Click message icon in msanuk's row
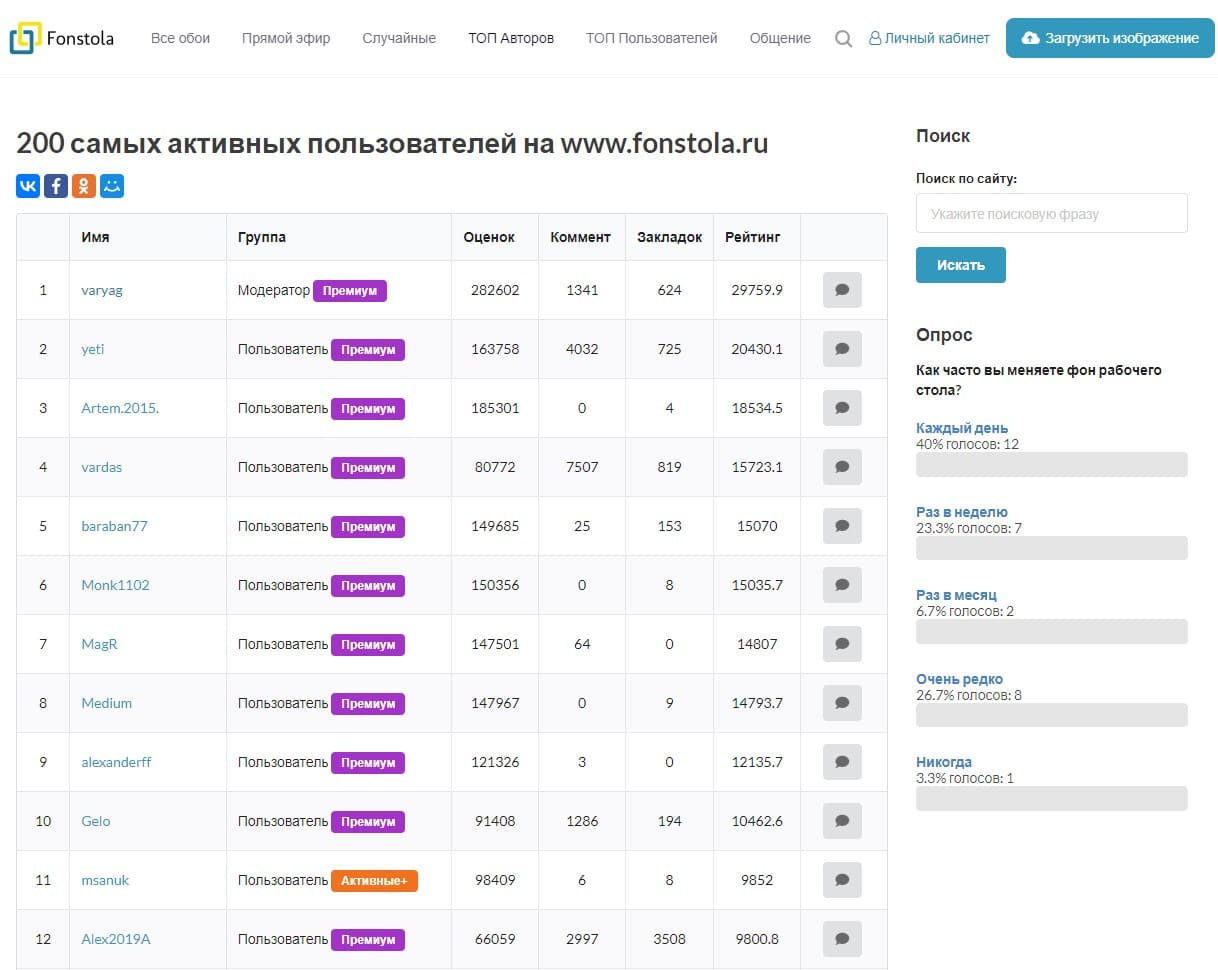Image resolution: width=1218 pixels, height=970 pixels. pos(842,880)
